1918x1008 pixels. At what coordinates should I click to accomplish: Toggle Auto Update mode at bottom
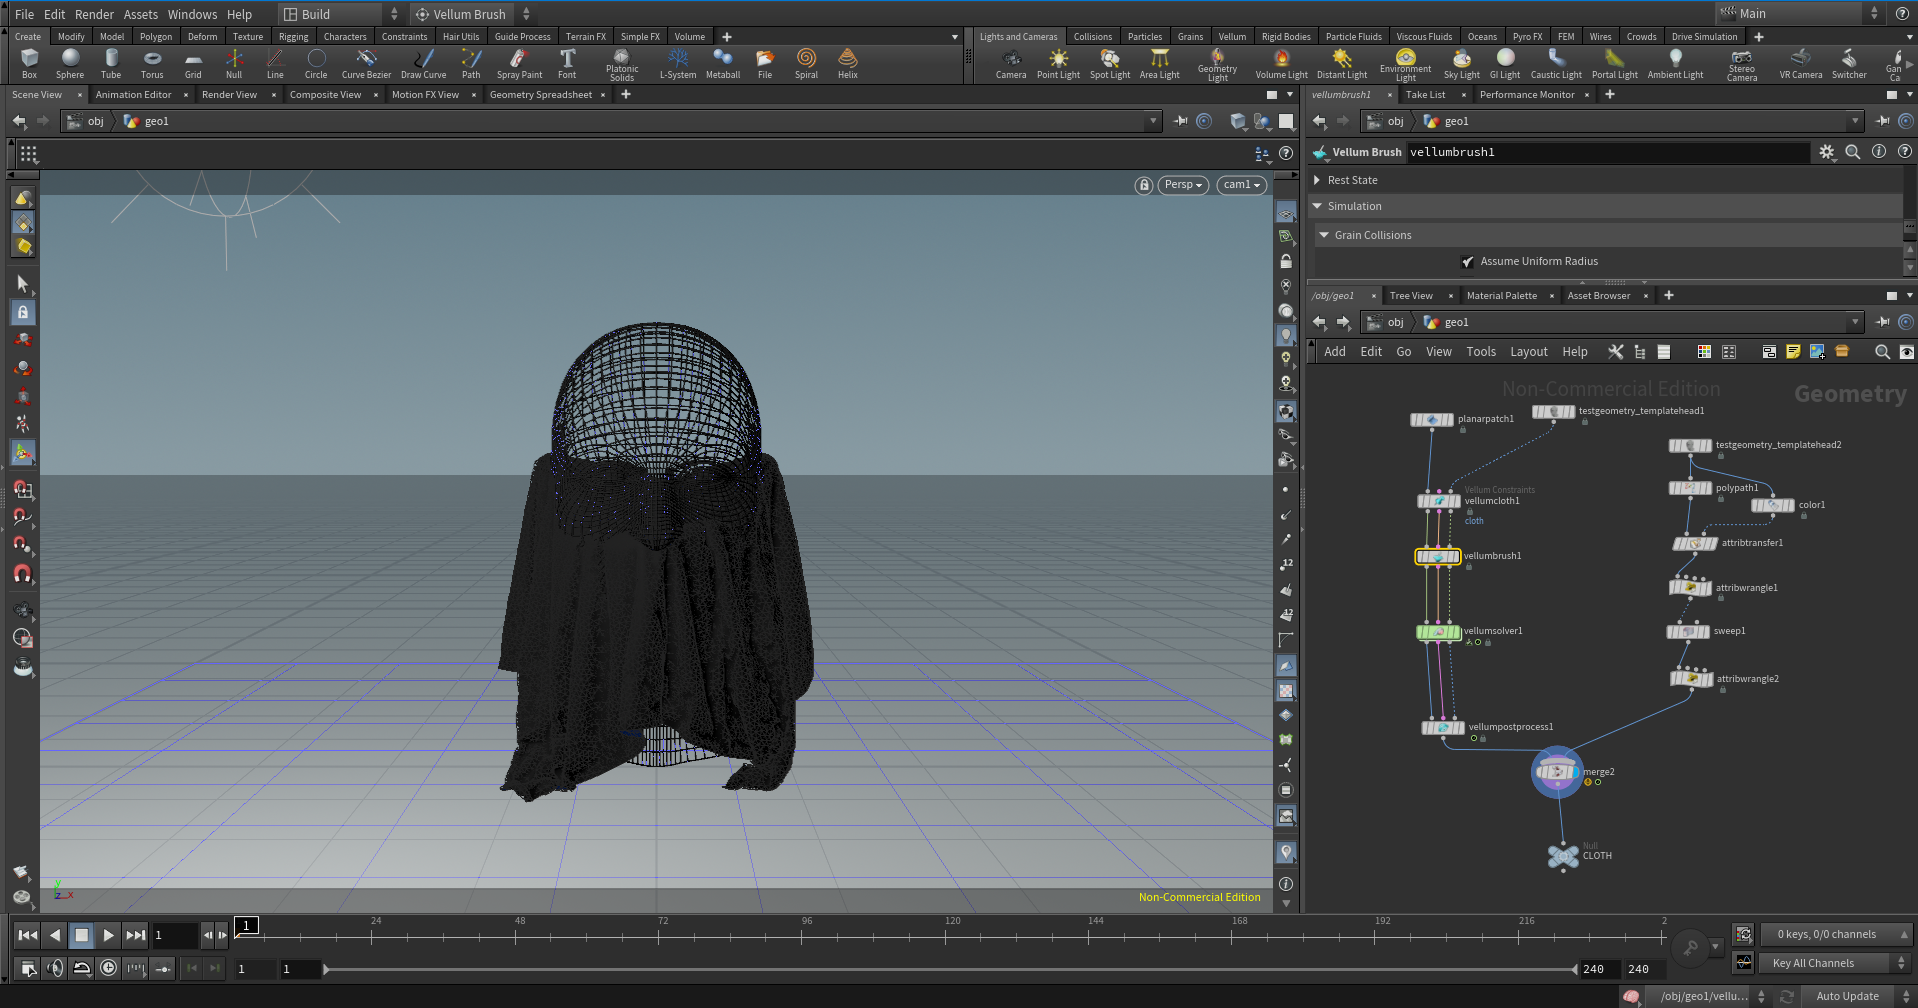(1847, 996)
